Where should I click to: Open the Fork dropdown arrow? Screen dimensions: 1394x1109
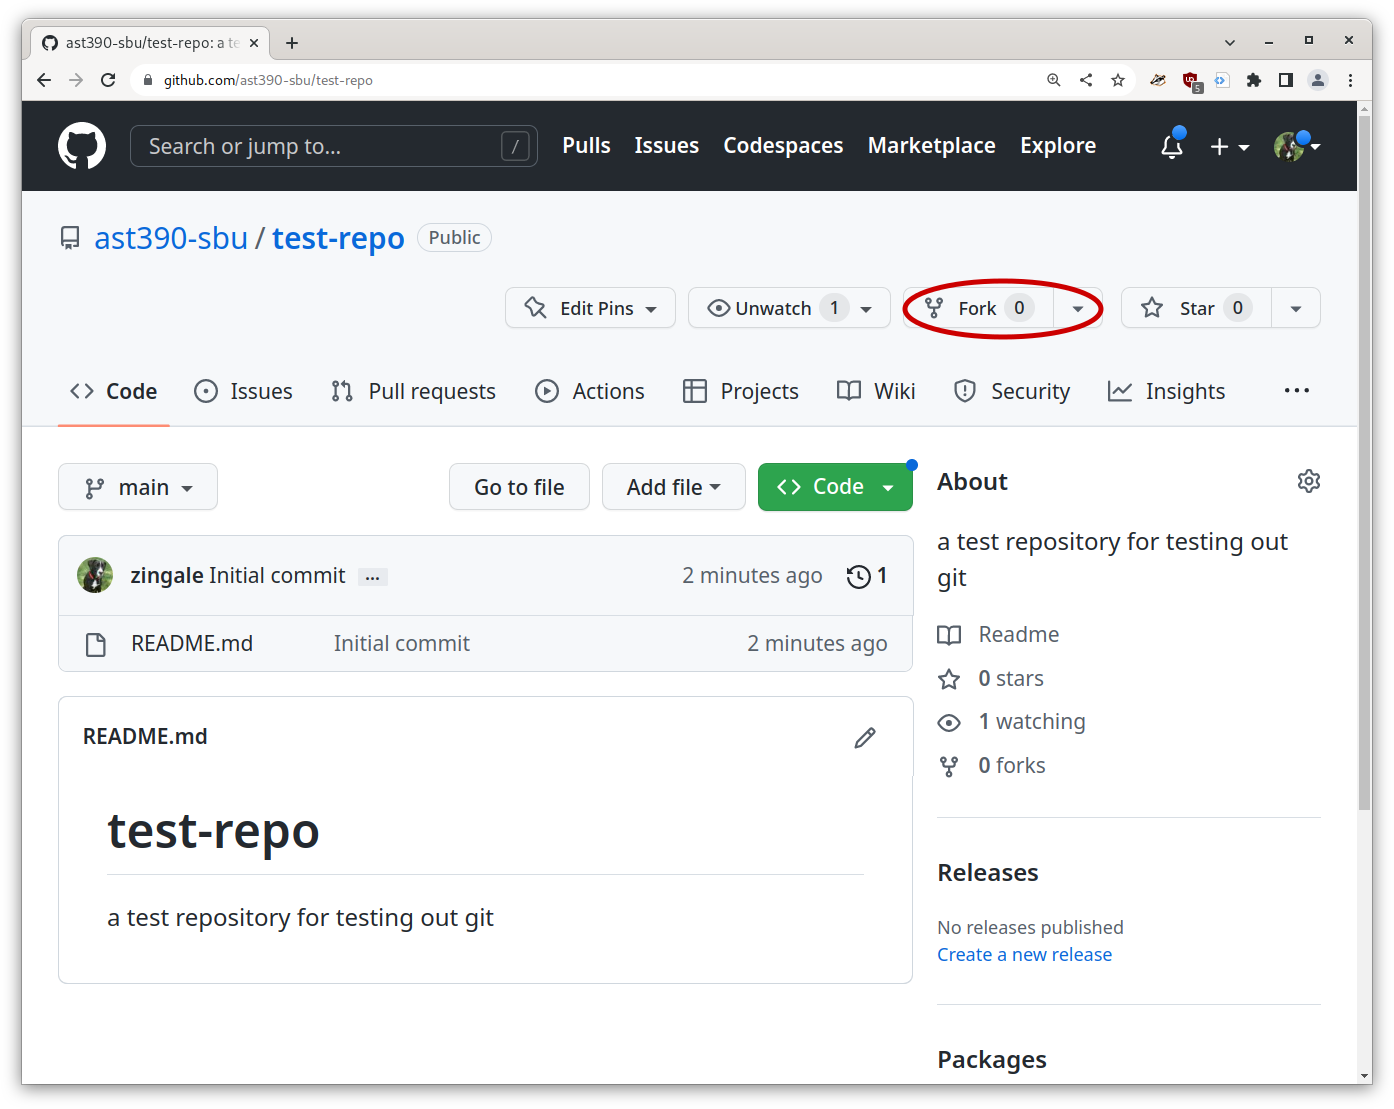point(1078,308)
